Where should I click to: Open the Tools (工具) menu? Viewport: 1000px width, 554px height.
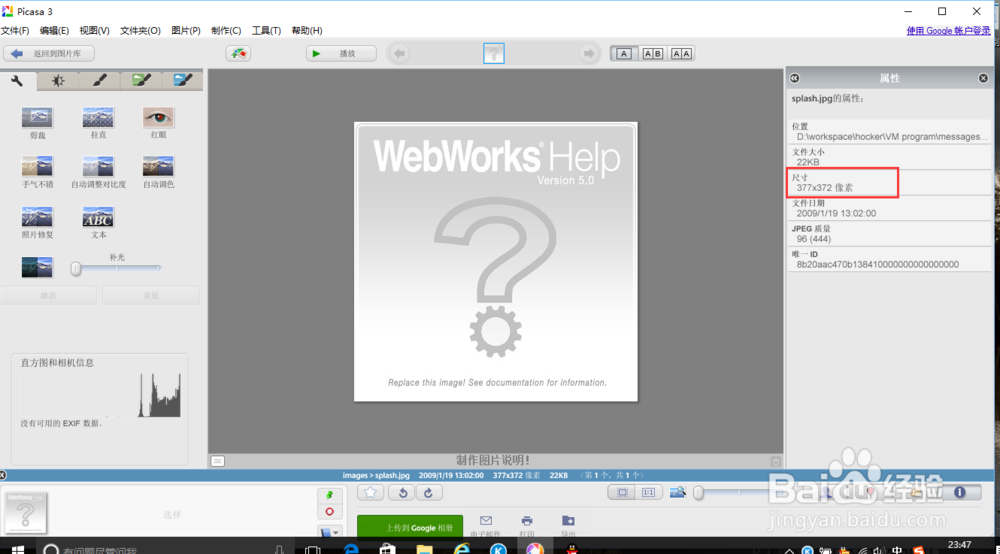click(x=266, y=31)
